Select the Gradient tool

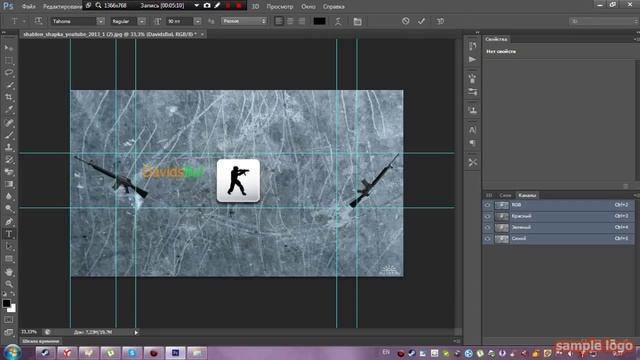(9, 184)
